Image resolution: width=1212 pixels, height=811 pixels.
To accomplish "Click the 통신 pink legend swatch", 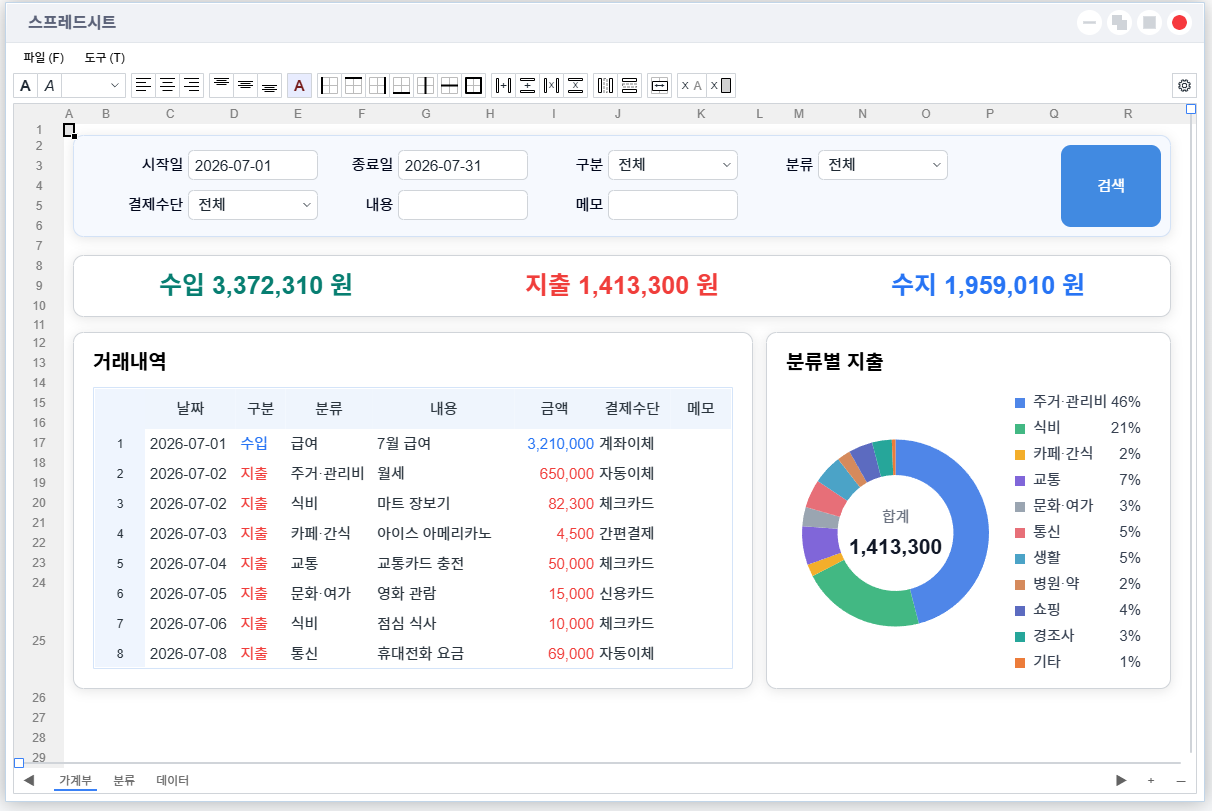I will (x=1020, y=532).
